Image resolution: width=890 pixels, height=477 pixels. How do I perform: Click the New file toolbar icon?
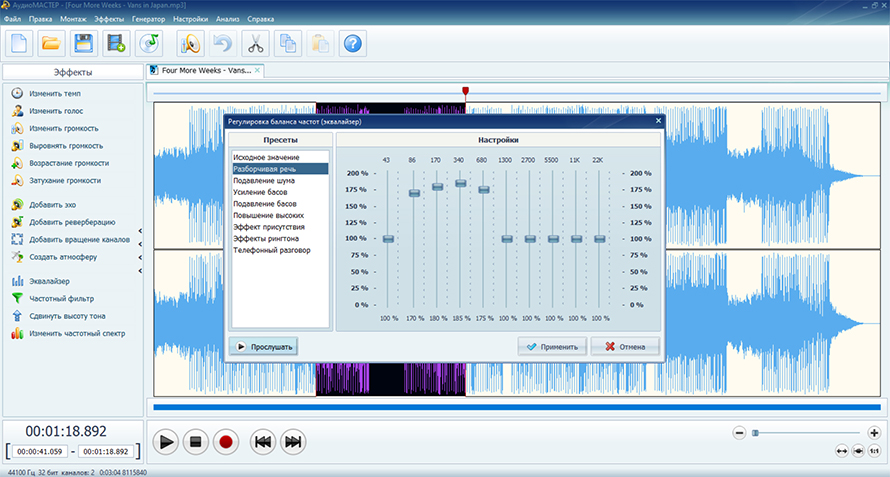tap(20, 43)
